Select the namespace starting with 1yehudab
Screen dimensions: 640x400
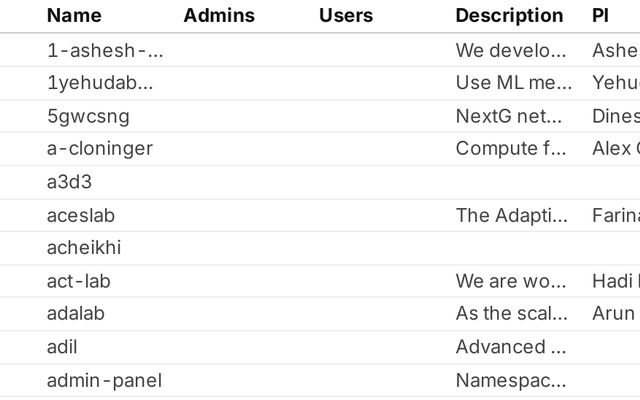coord(100,83)
